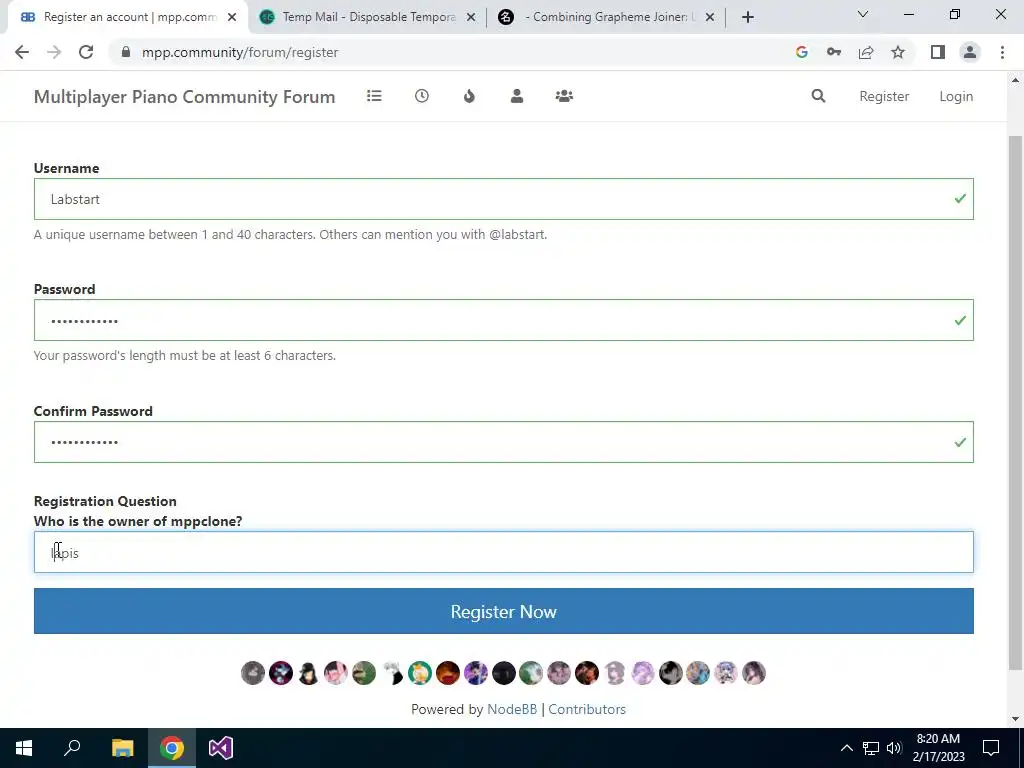Screen dimensions: 1024x768
Task: Click into the Password field
Action: click(504, 320)
